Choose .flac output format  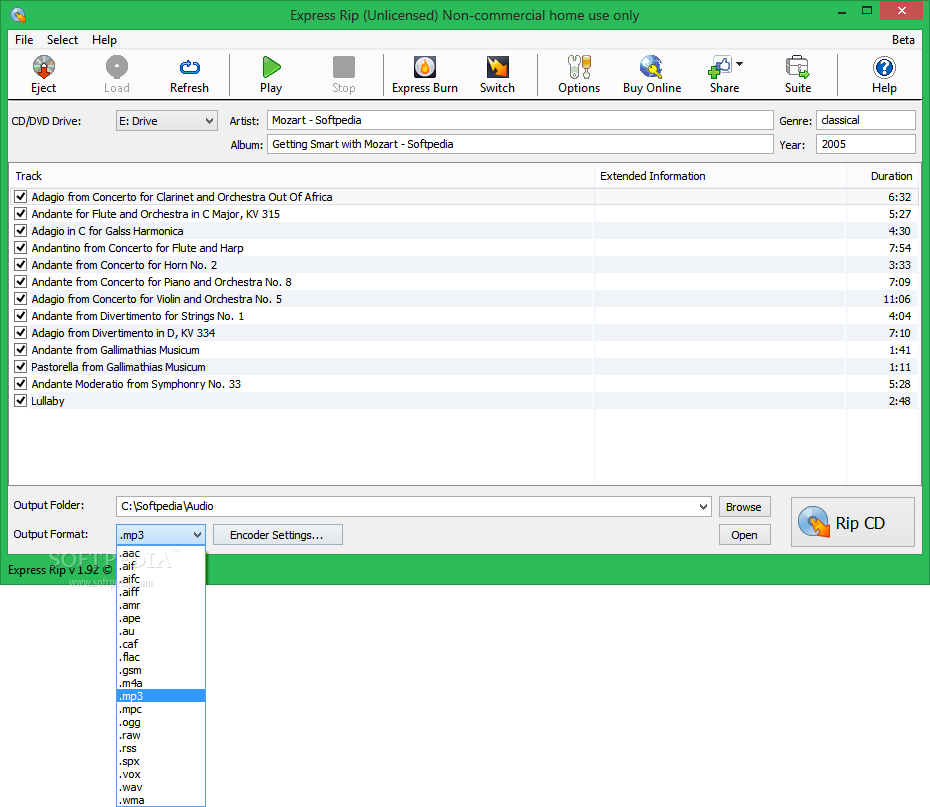[161, 657]
